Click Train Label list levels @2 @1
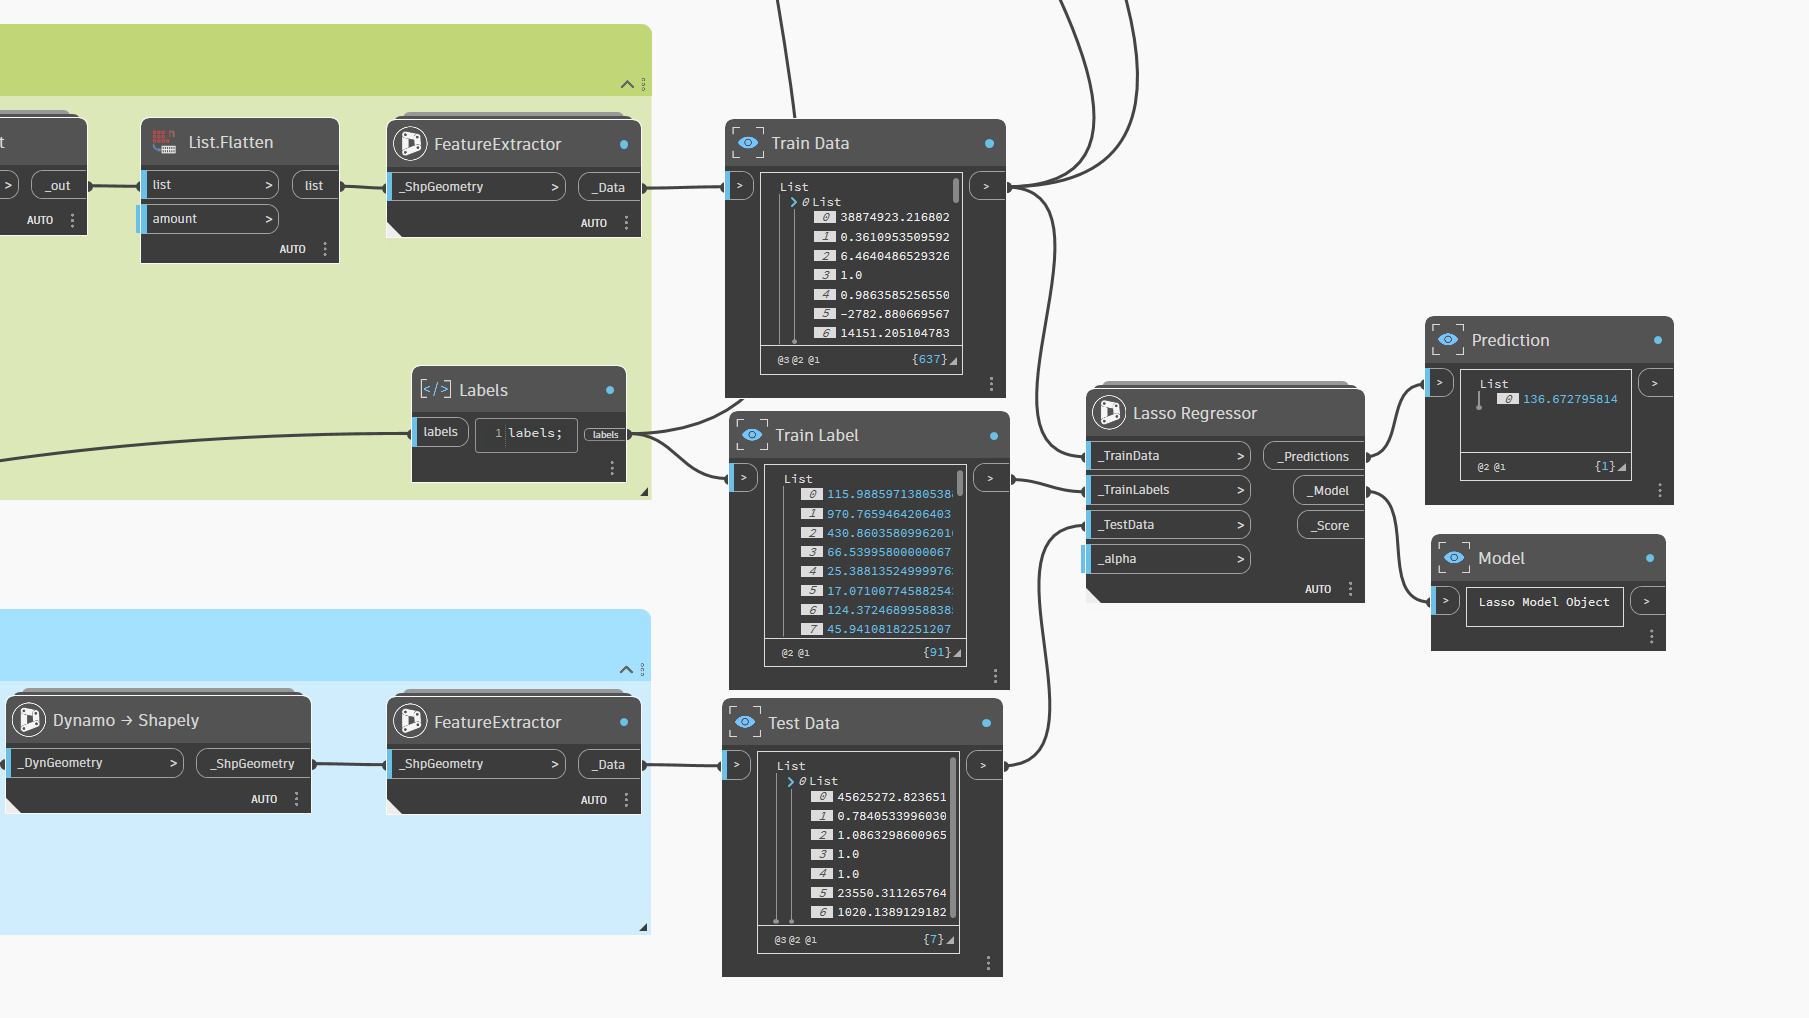This screenshot has height=1018, width=1809. pyautogui.click(x=795, y=653)
